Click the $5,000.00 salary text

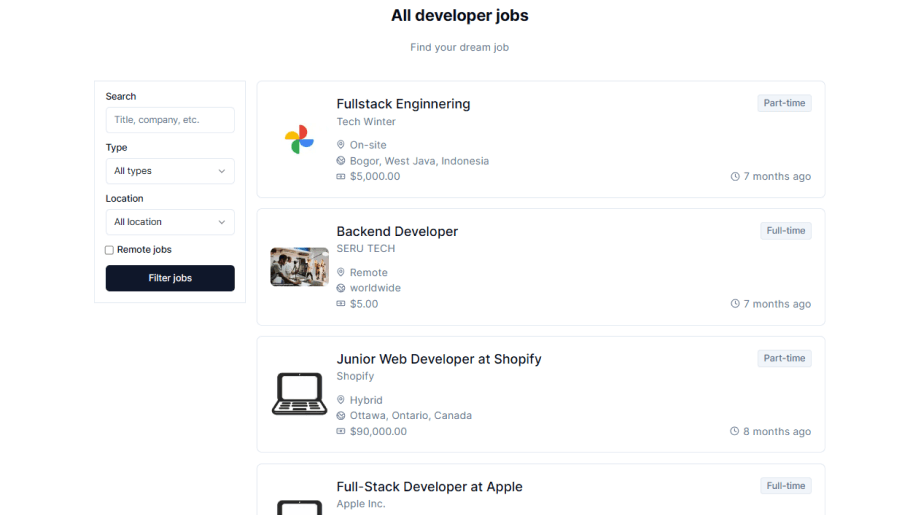(x=375, y=177)
